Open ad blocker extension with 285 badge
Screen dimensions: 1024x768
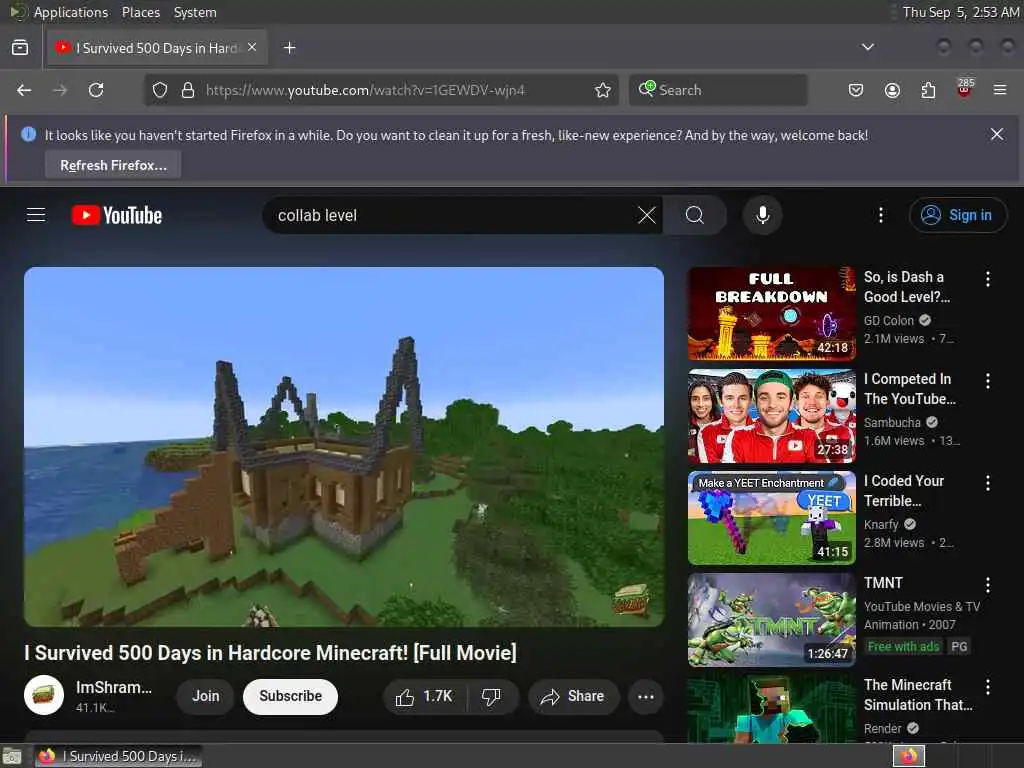[965, 89]
